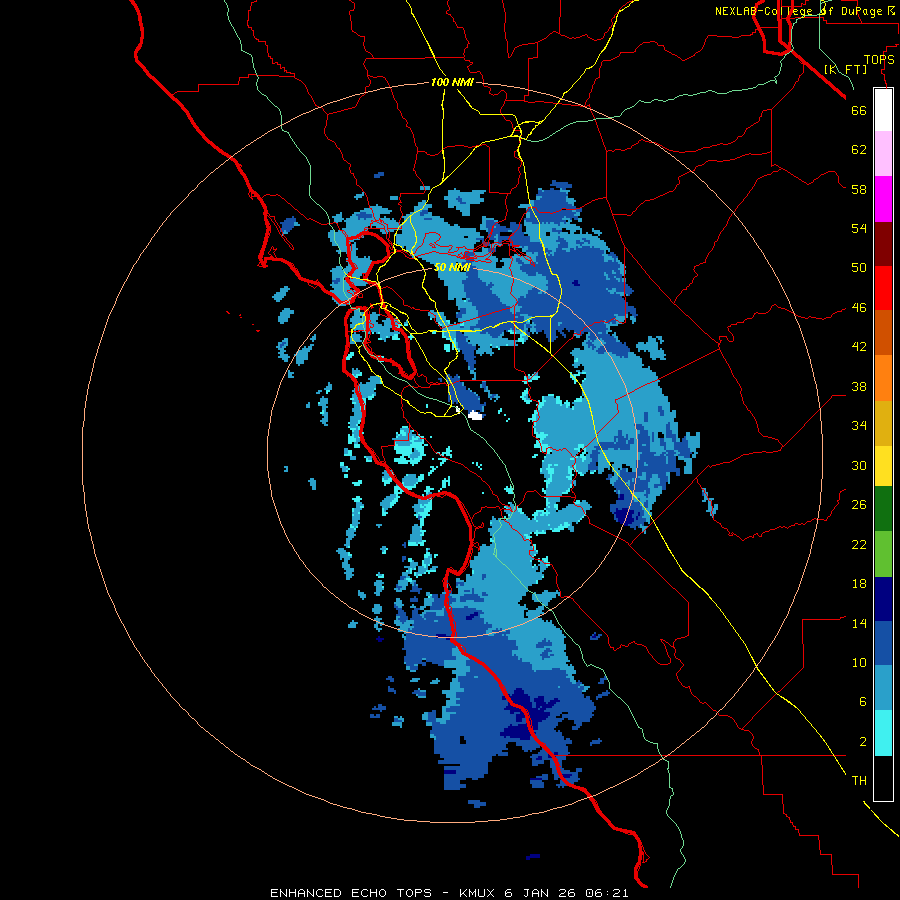The image size is (900, 900).
Task: Click the light green legend swatch
Action: 883,554
